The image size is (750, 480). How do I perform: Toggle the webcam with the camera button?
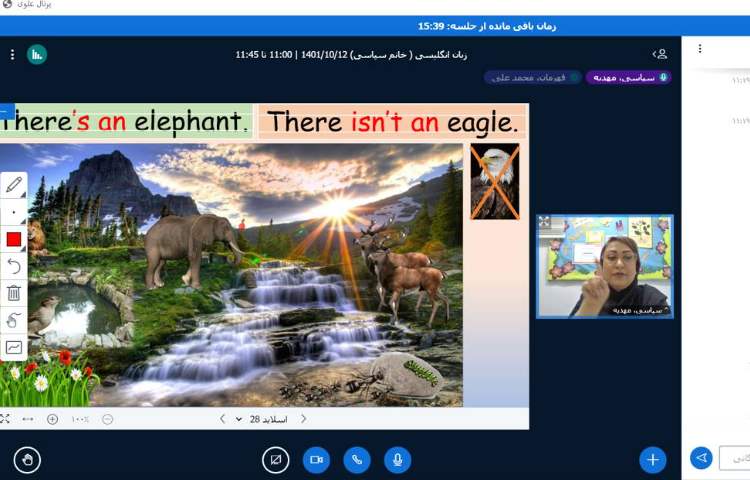point(316,459)
